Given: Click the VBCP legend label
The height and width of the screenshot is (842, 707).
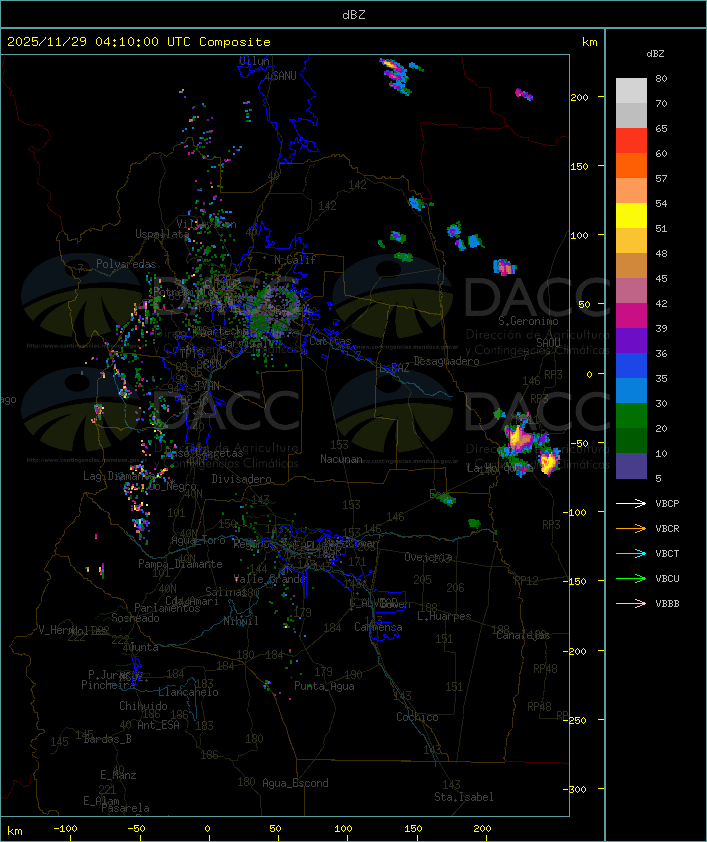Looking at the screenshot, I should pos(667,504).
